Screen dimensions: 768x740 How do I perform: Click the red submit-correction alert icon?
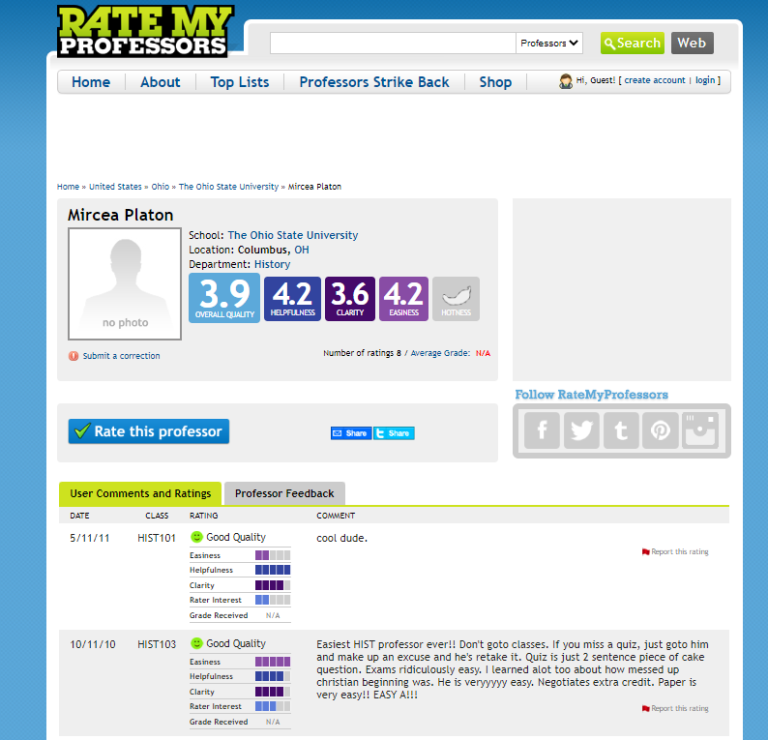pos(73,356)
